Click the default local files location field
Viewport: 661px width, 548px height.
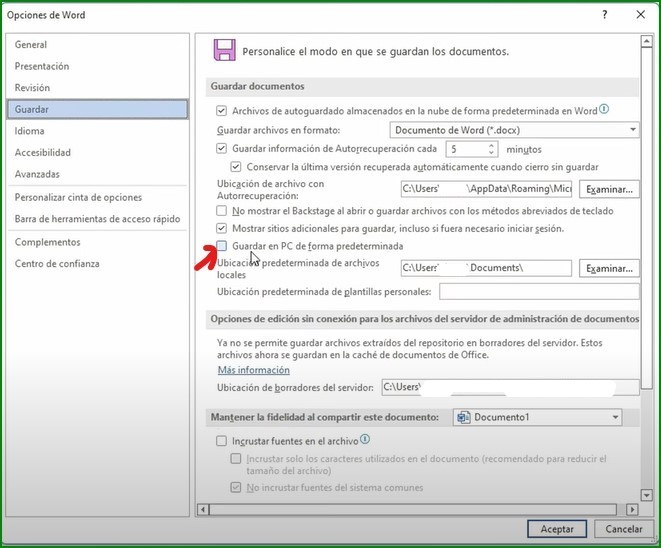click(486, 268)
